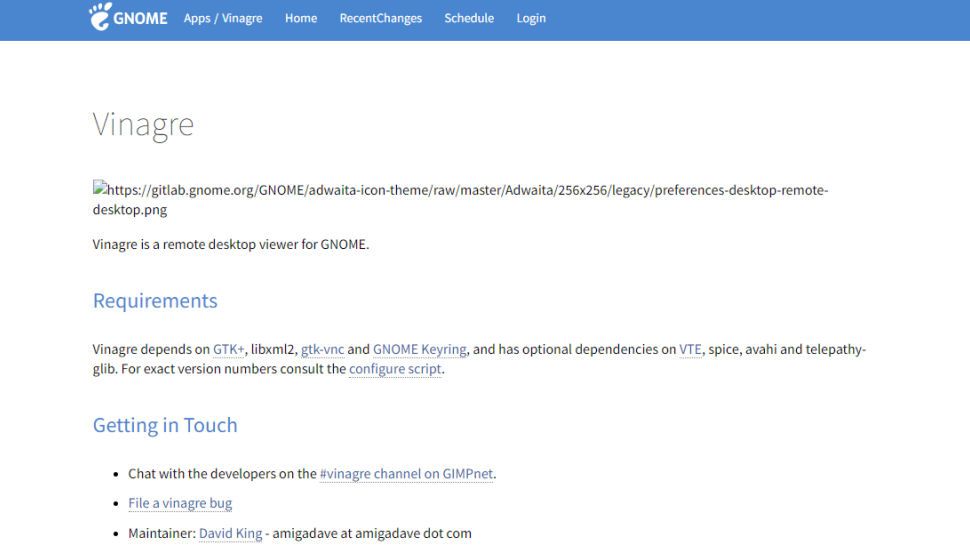Viewport: 970px width, 545px height.
Task: Follow the GTK+ dependency link
Action: [229, 350]
